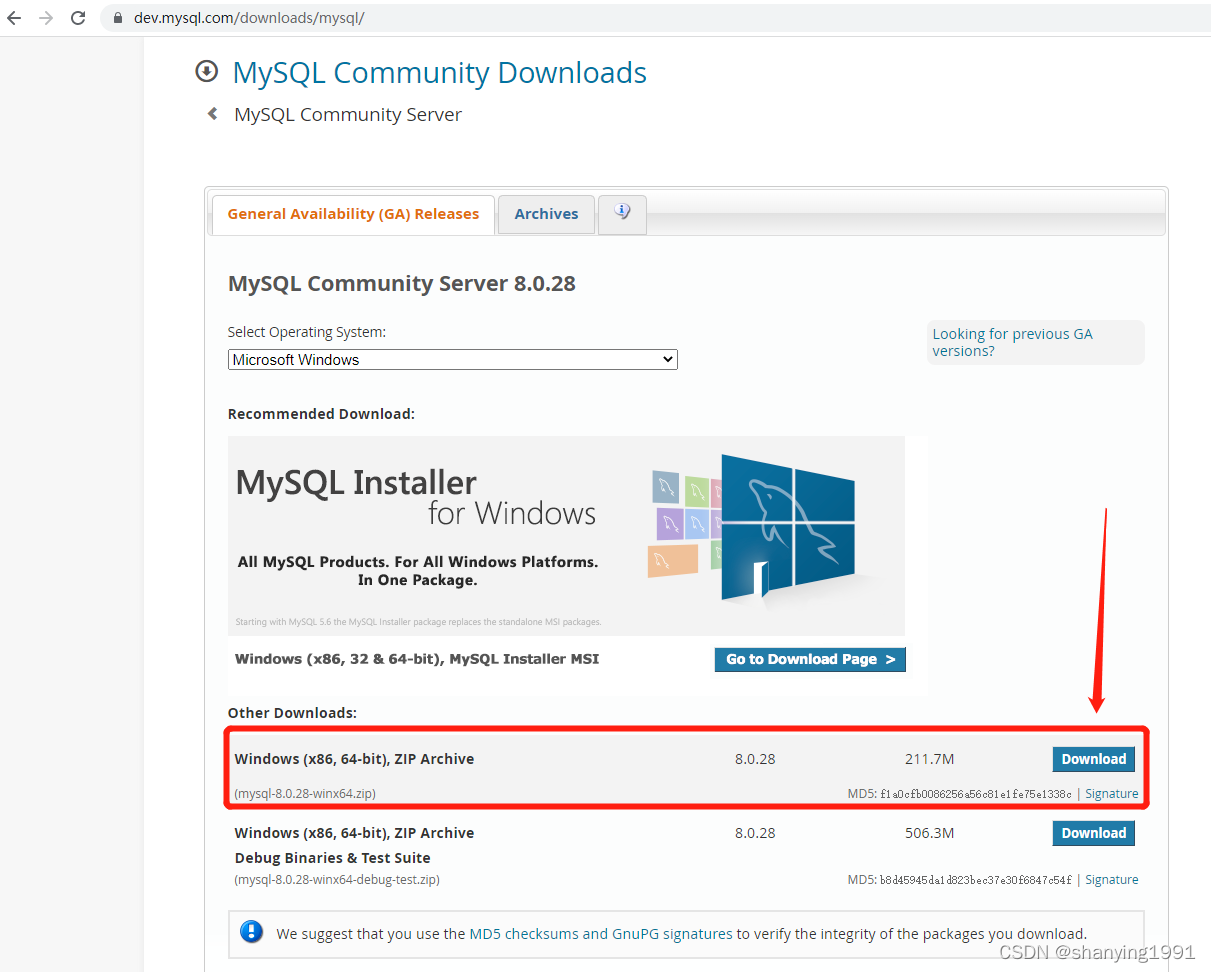Click the download circle icon beside title
Screen dimensions: 1211x972
pos(207,71)
